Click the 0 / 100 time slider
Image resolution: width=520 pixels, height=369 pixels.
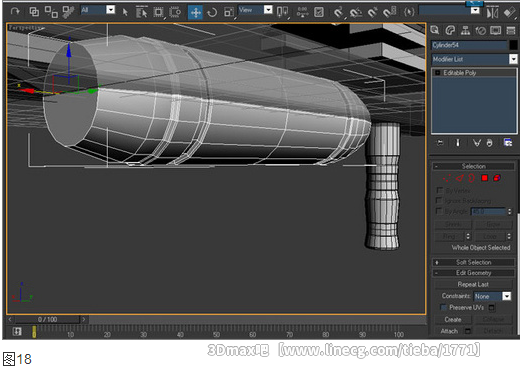[x=47, y=319]
